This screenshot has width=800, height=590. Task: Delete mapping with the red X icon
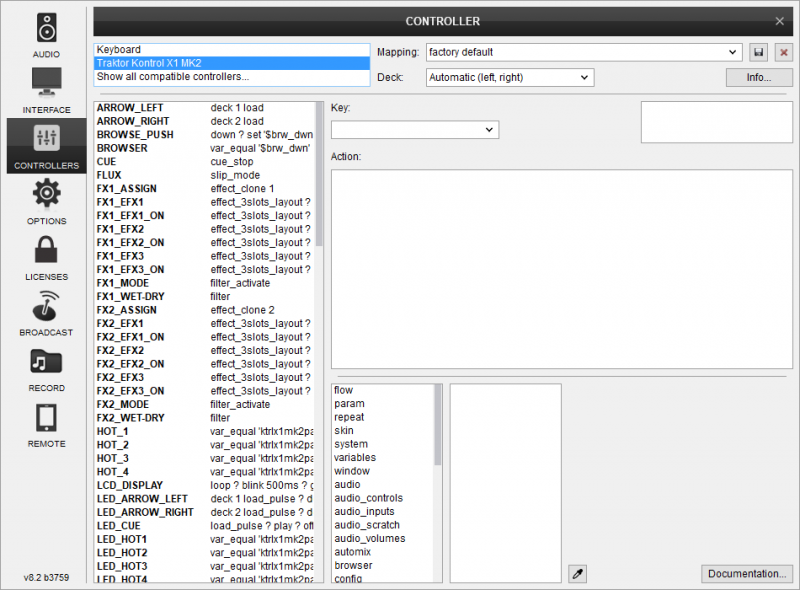point(784,52)
